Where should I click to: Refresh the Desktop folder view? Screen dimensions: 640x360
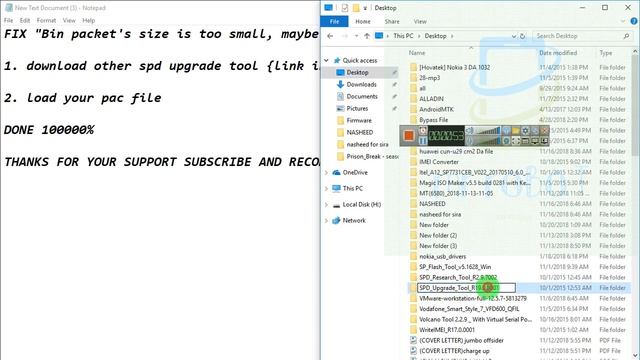pos(522,36)
